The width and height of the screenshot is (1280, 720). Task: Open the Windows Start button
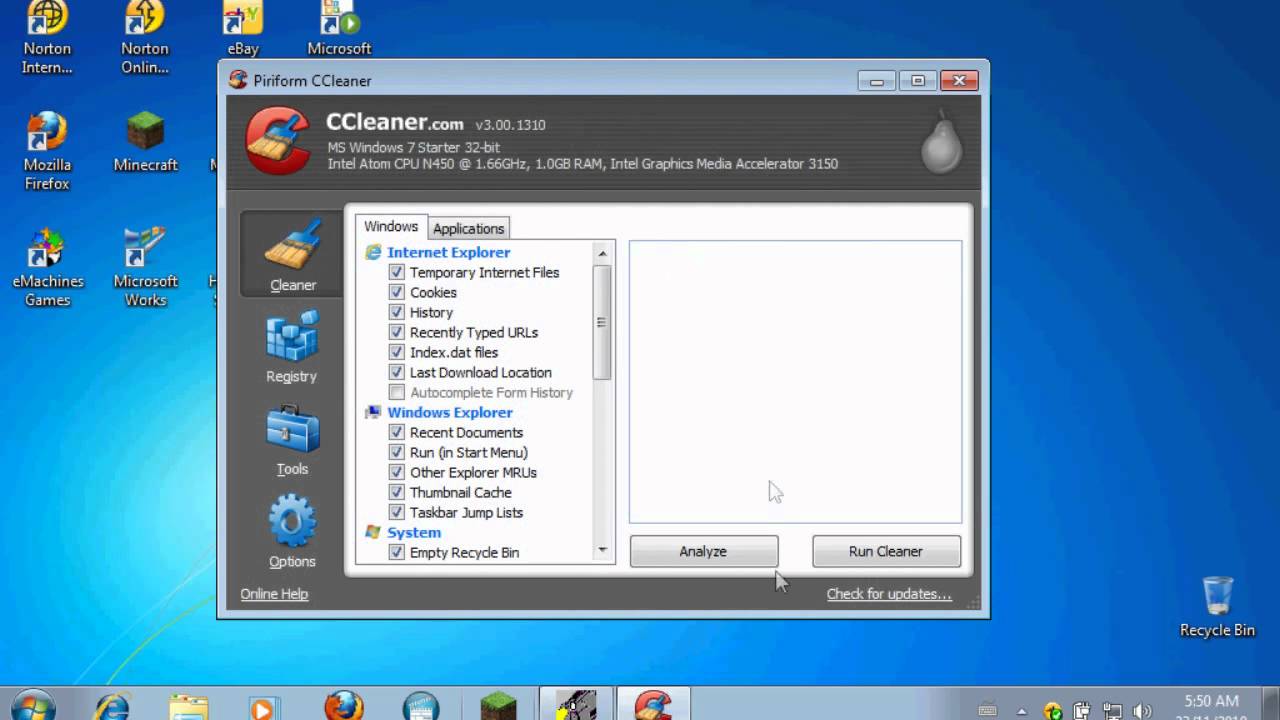coord(33,706)
